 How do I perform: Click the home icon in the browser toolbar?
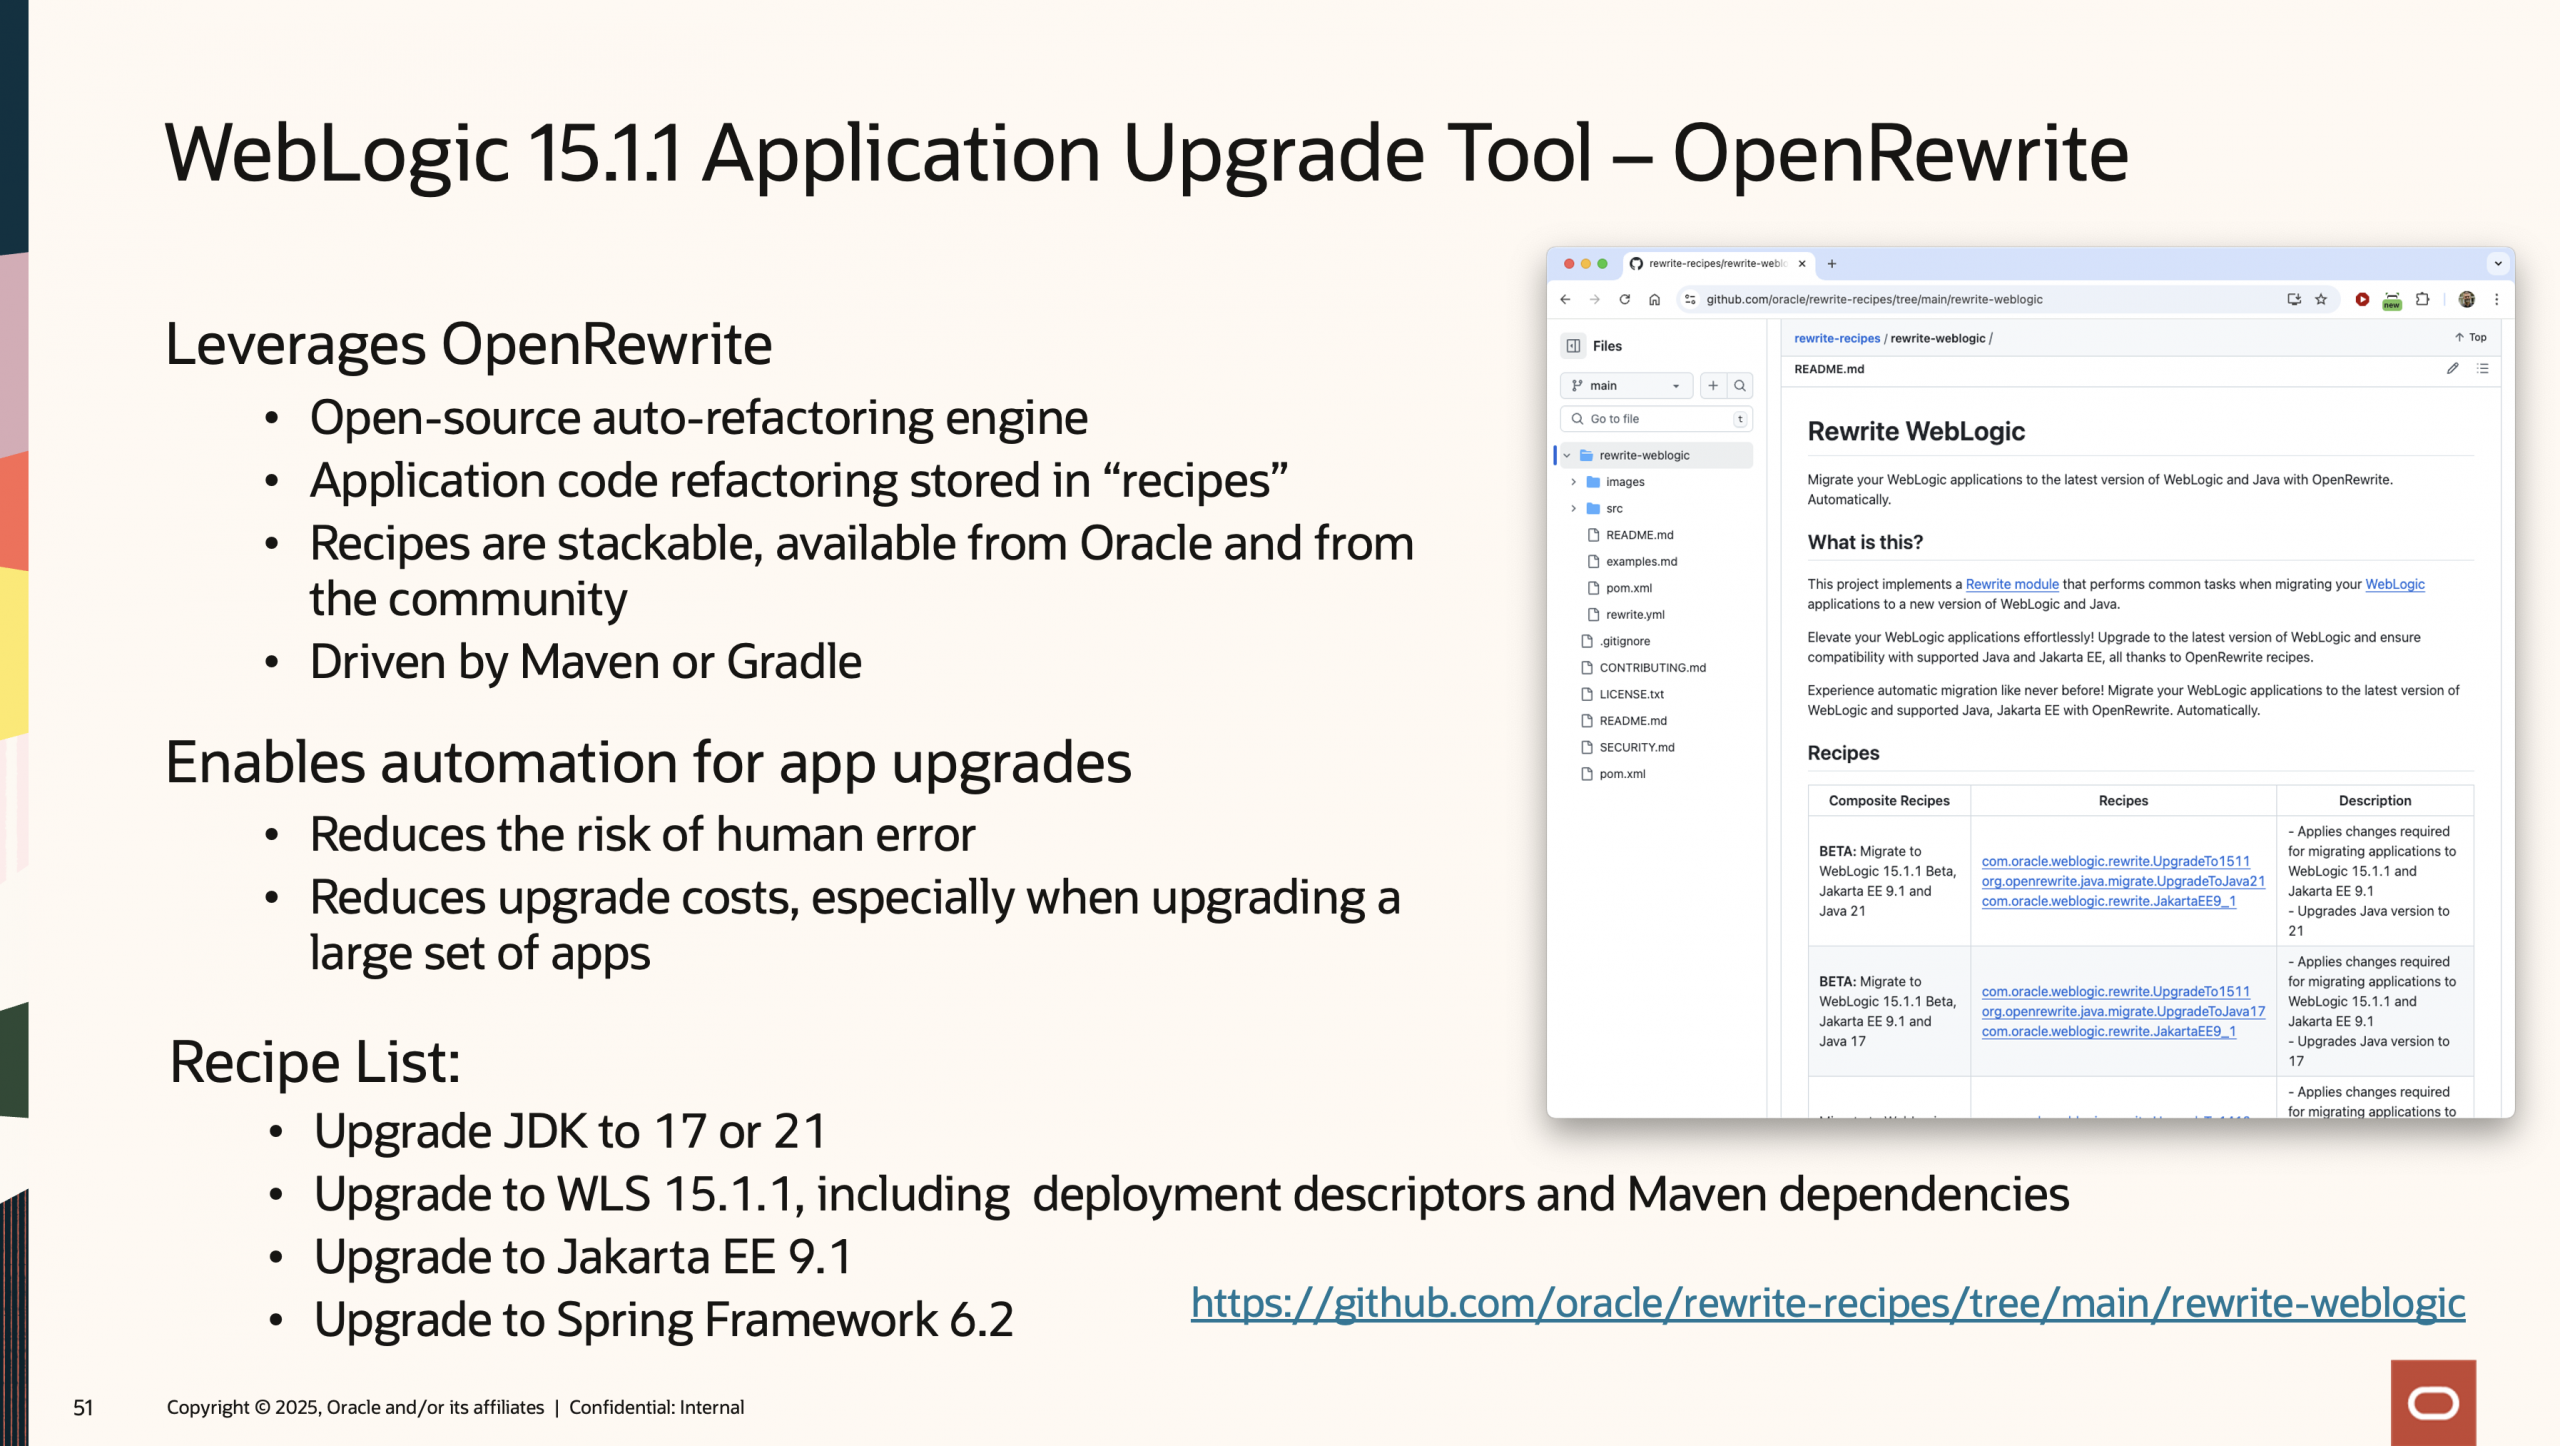point(1655,299)
